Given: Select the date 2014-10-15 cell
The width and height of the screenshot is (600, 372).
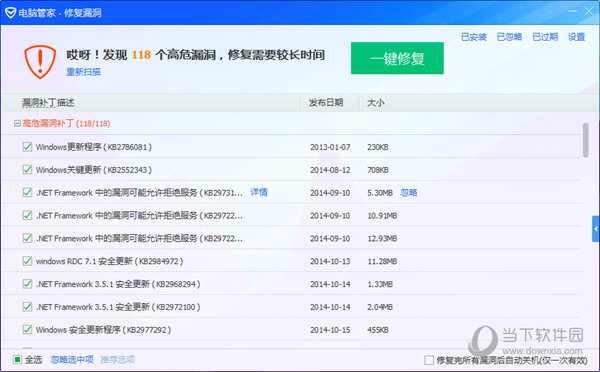Looking at the screenshot, I should point(330,330).
